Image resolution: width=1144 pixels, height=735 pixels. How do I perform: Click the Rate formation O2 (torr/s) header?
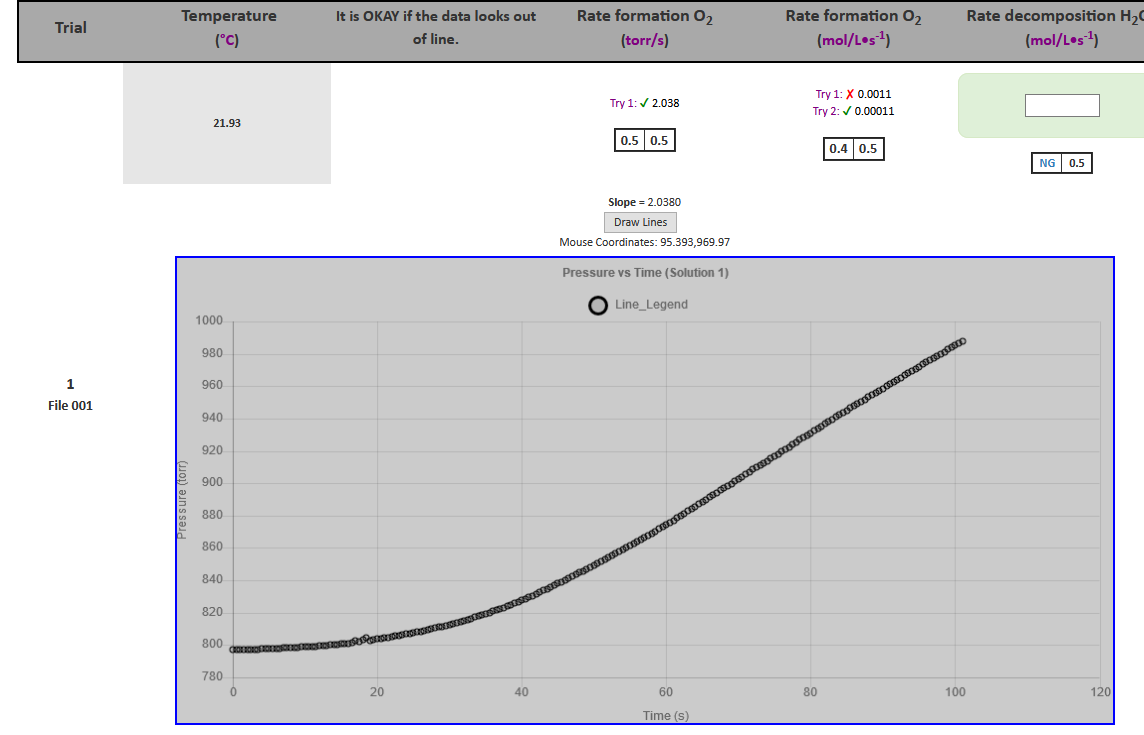tap(645, 28)
